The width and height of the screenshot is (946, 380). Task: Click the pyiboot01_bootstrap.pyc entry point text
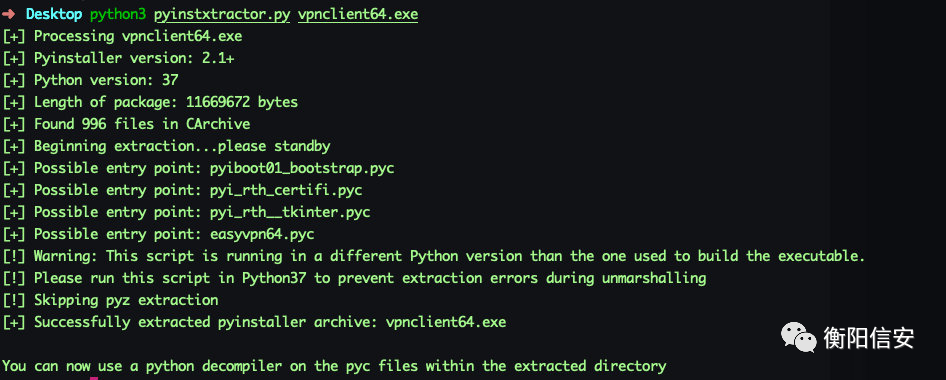(302, 168)
